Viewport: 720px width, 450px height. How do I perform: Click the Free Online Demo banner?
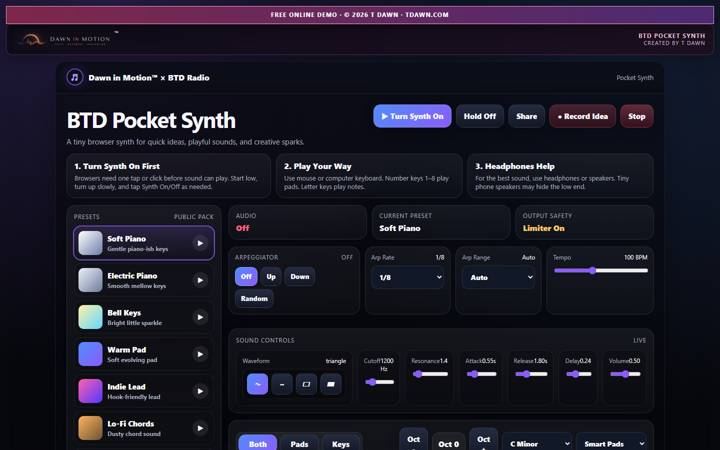pyautogui.click(x=360, y=15)
